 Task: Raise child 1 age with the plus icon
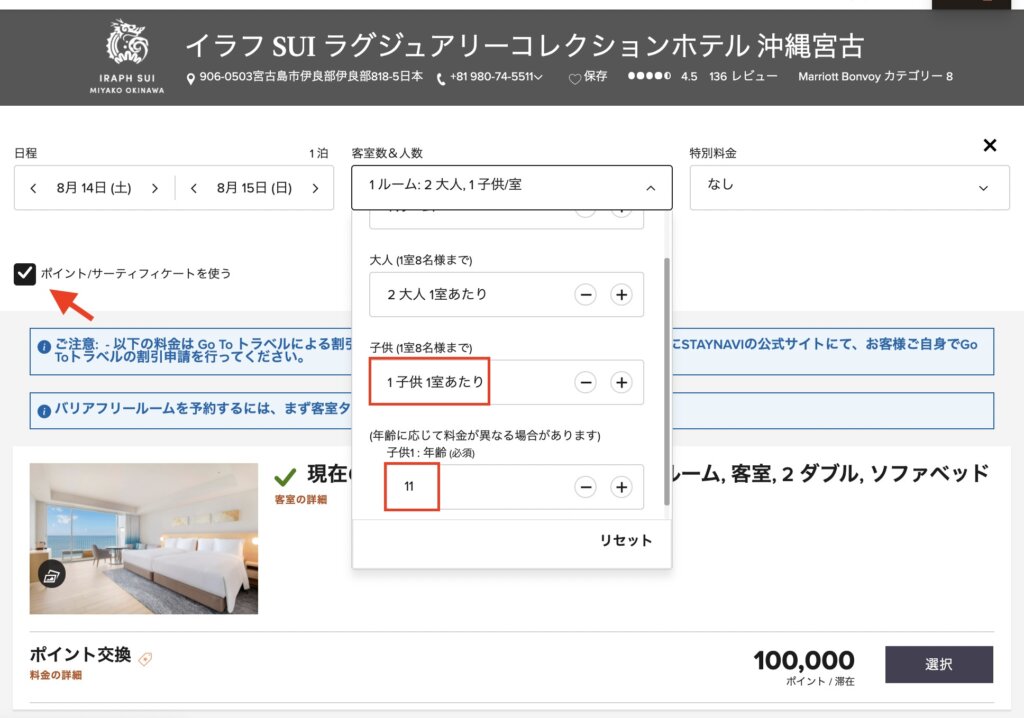click(621, 487)
